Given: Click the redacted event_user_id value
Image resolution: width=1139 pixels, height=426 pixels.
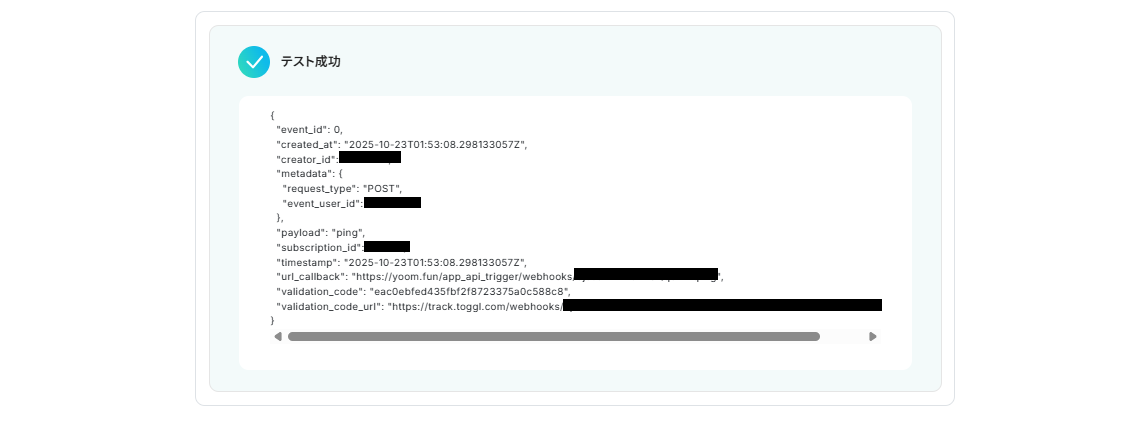Looking at the screenshot, I should tap(392, 202).
